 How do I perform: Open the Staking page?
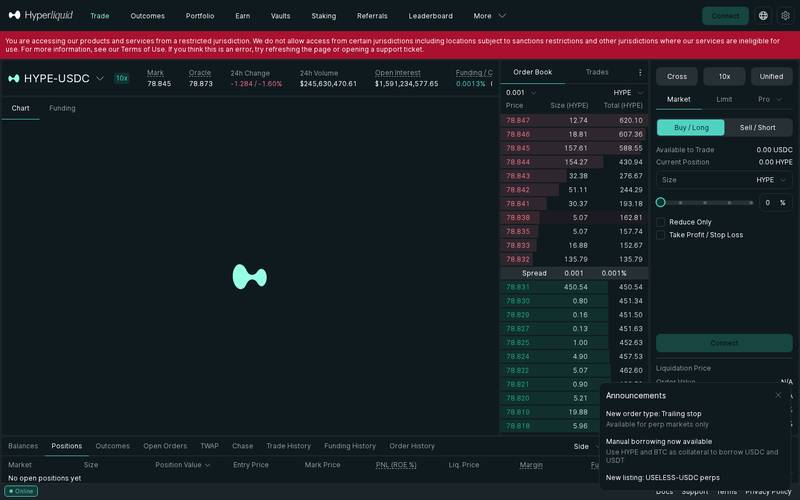click(323, 16)
